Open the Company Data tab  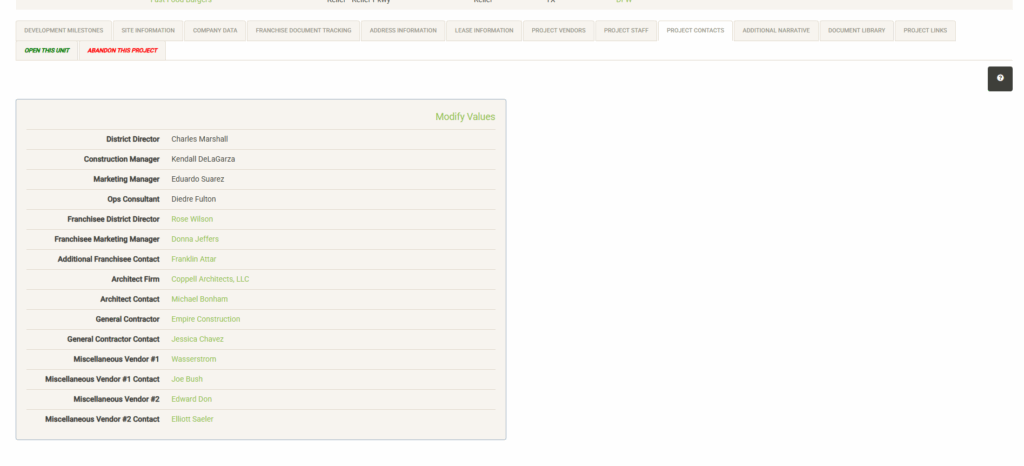coord(215,31)
